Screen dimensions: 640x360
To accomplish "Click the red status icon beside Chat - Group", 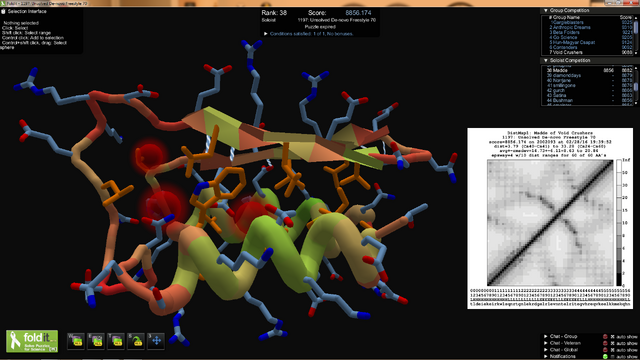I will [605, 337].
